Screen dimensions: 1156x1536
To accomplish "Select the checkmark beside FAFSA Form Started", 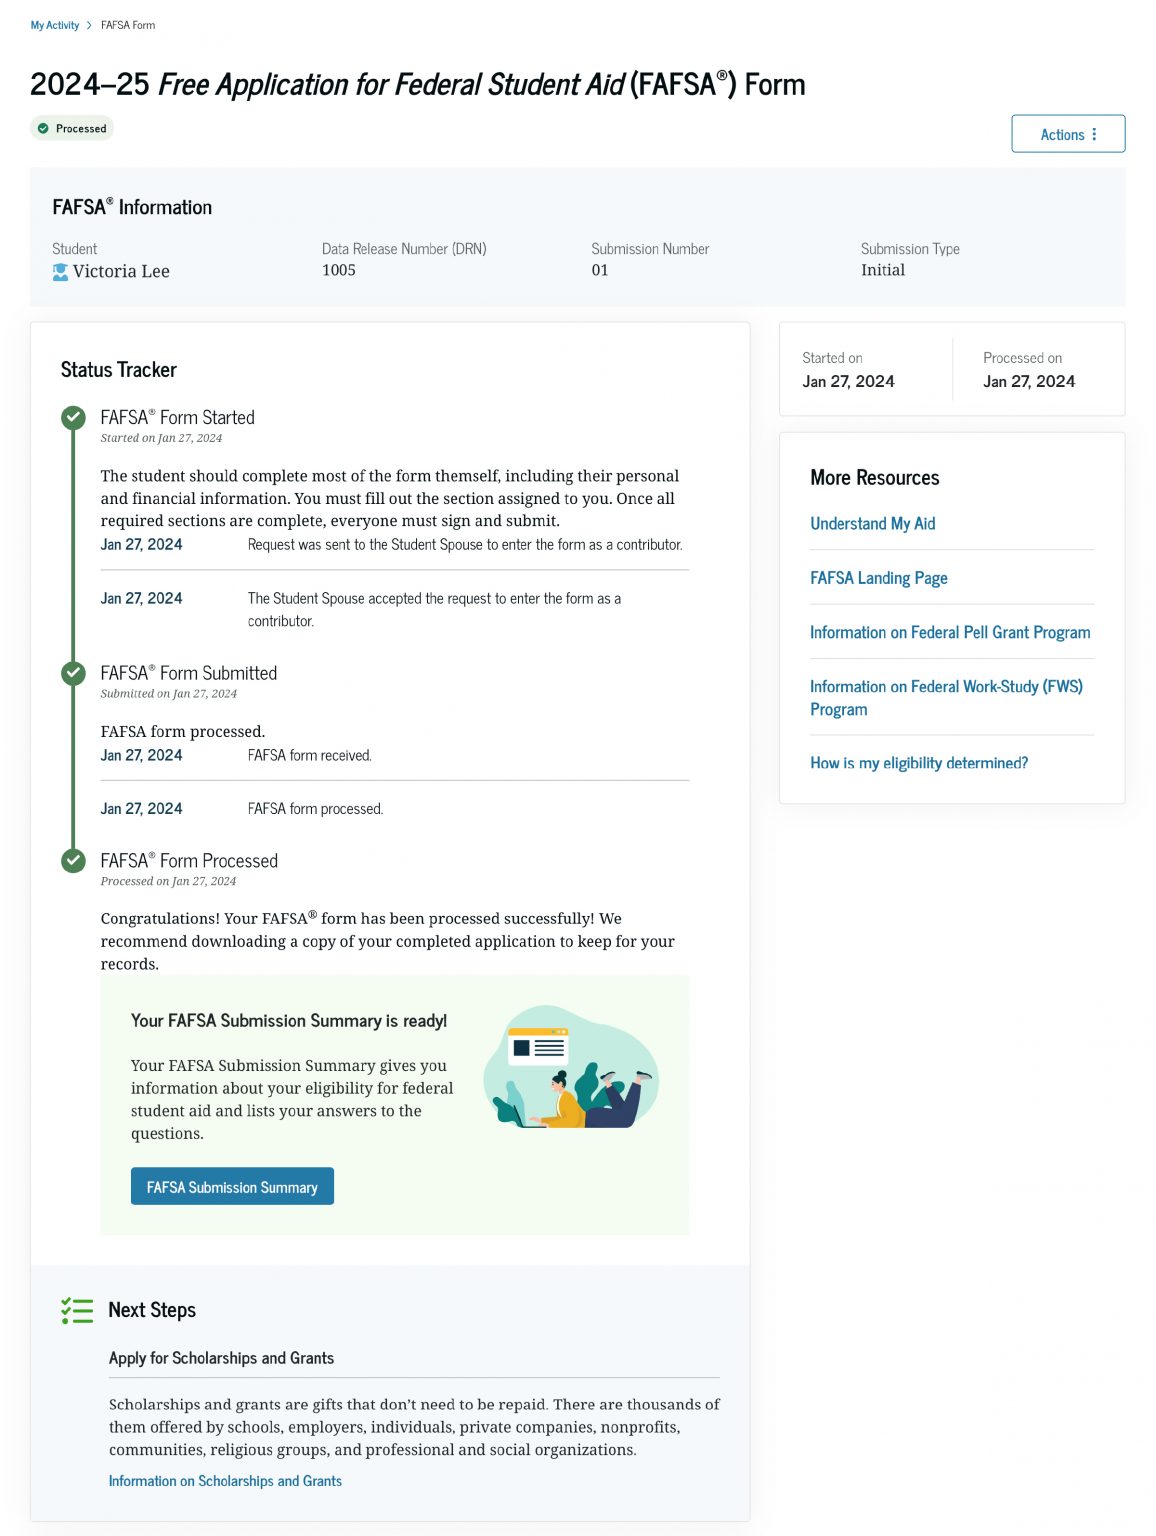I will pyautogui.click(x=73, y=419).
